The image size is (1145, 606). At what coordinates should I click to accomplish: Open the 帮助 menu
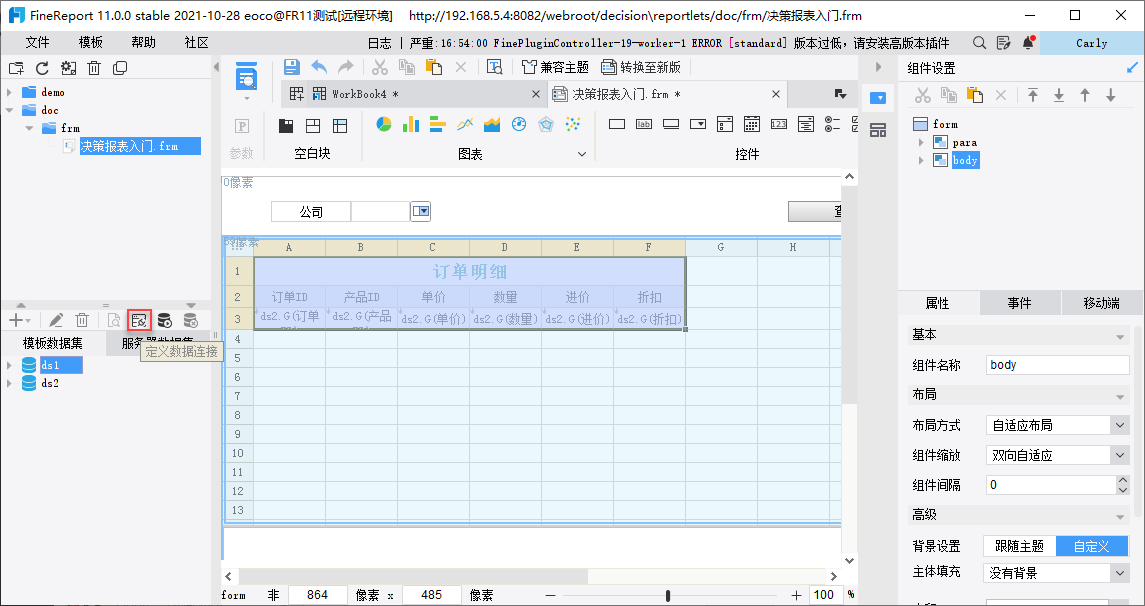[143, 43]
